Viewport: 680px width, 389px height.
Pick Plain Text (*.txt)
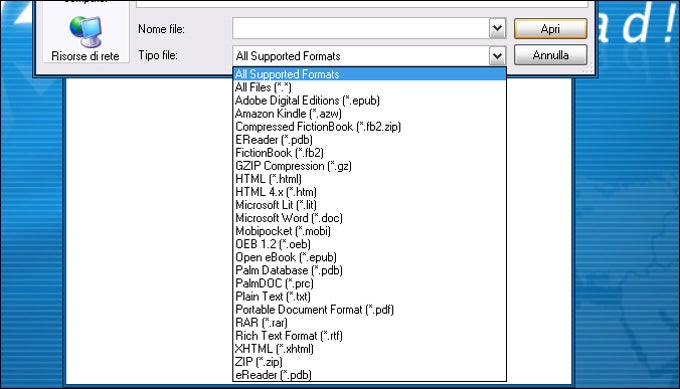369,296
